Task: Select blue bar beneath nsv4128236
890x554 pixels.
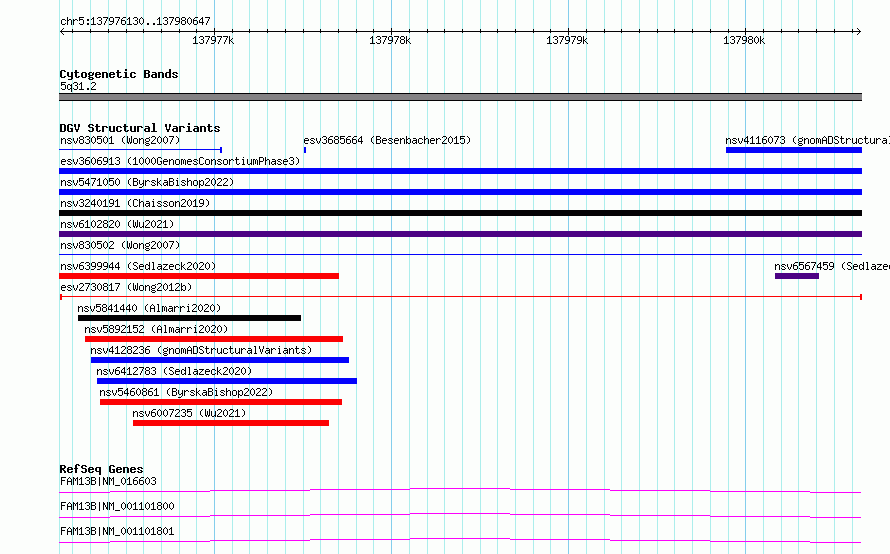Action: click(220, 360)
